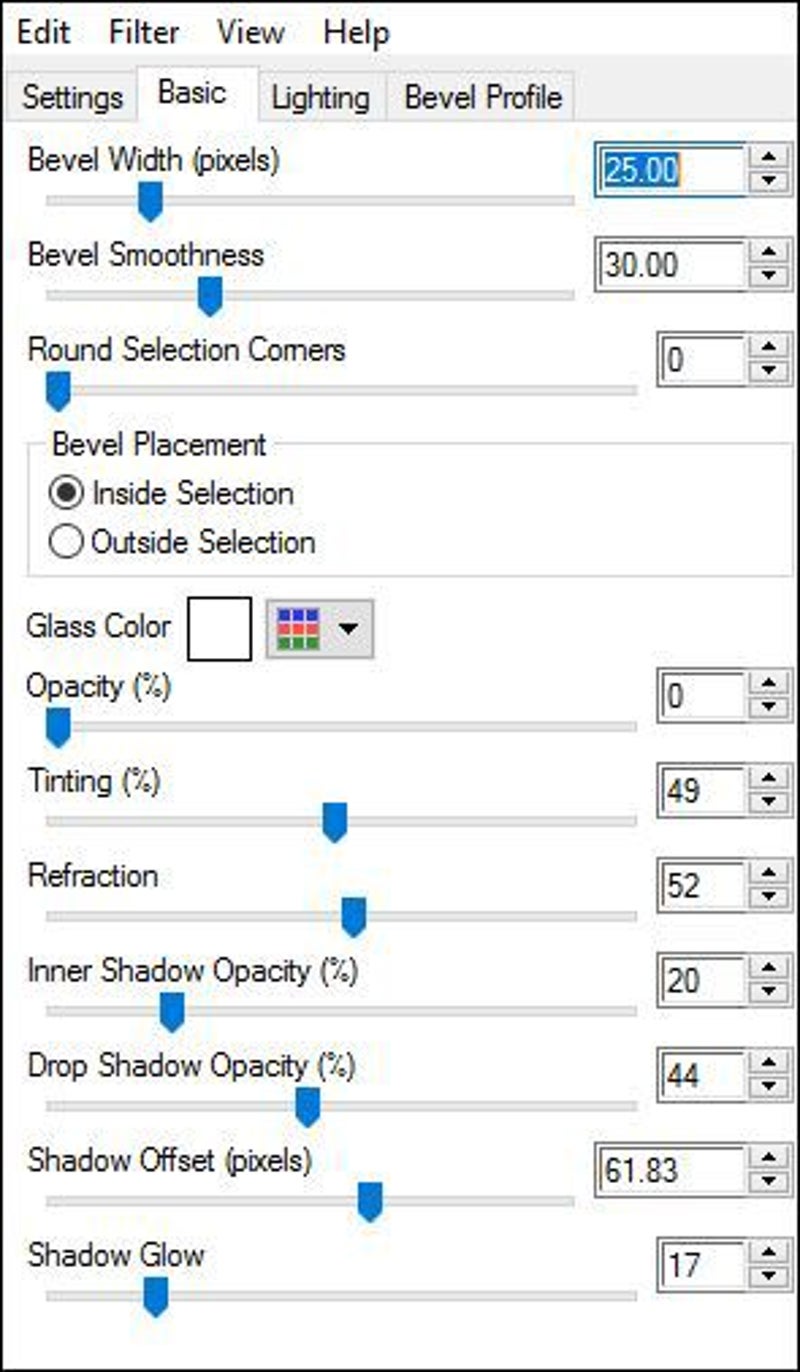800x1372 pixels.
Task: Switch to the Bevel Profile tab
Action: (483, 98)
